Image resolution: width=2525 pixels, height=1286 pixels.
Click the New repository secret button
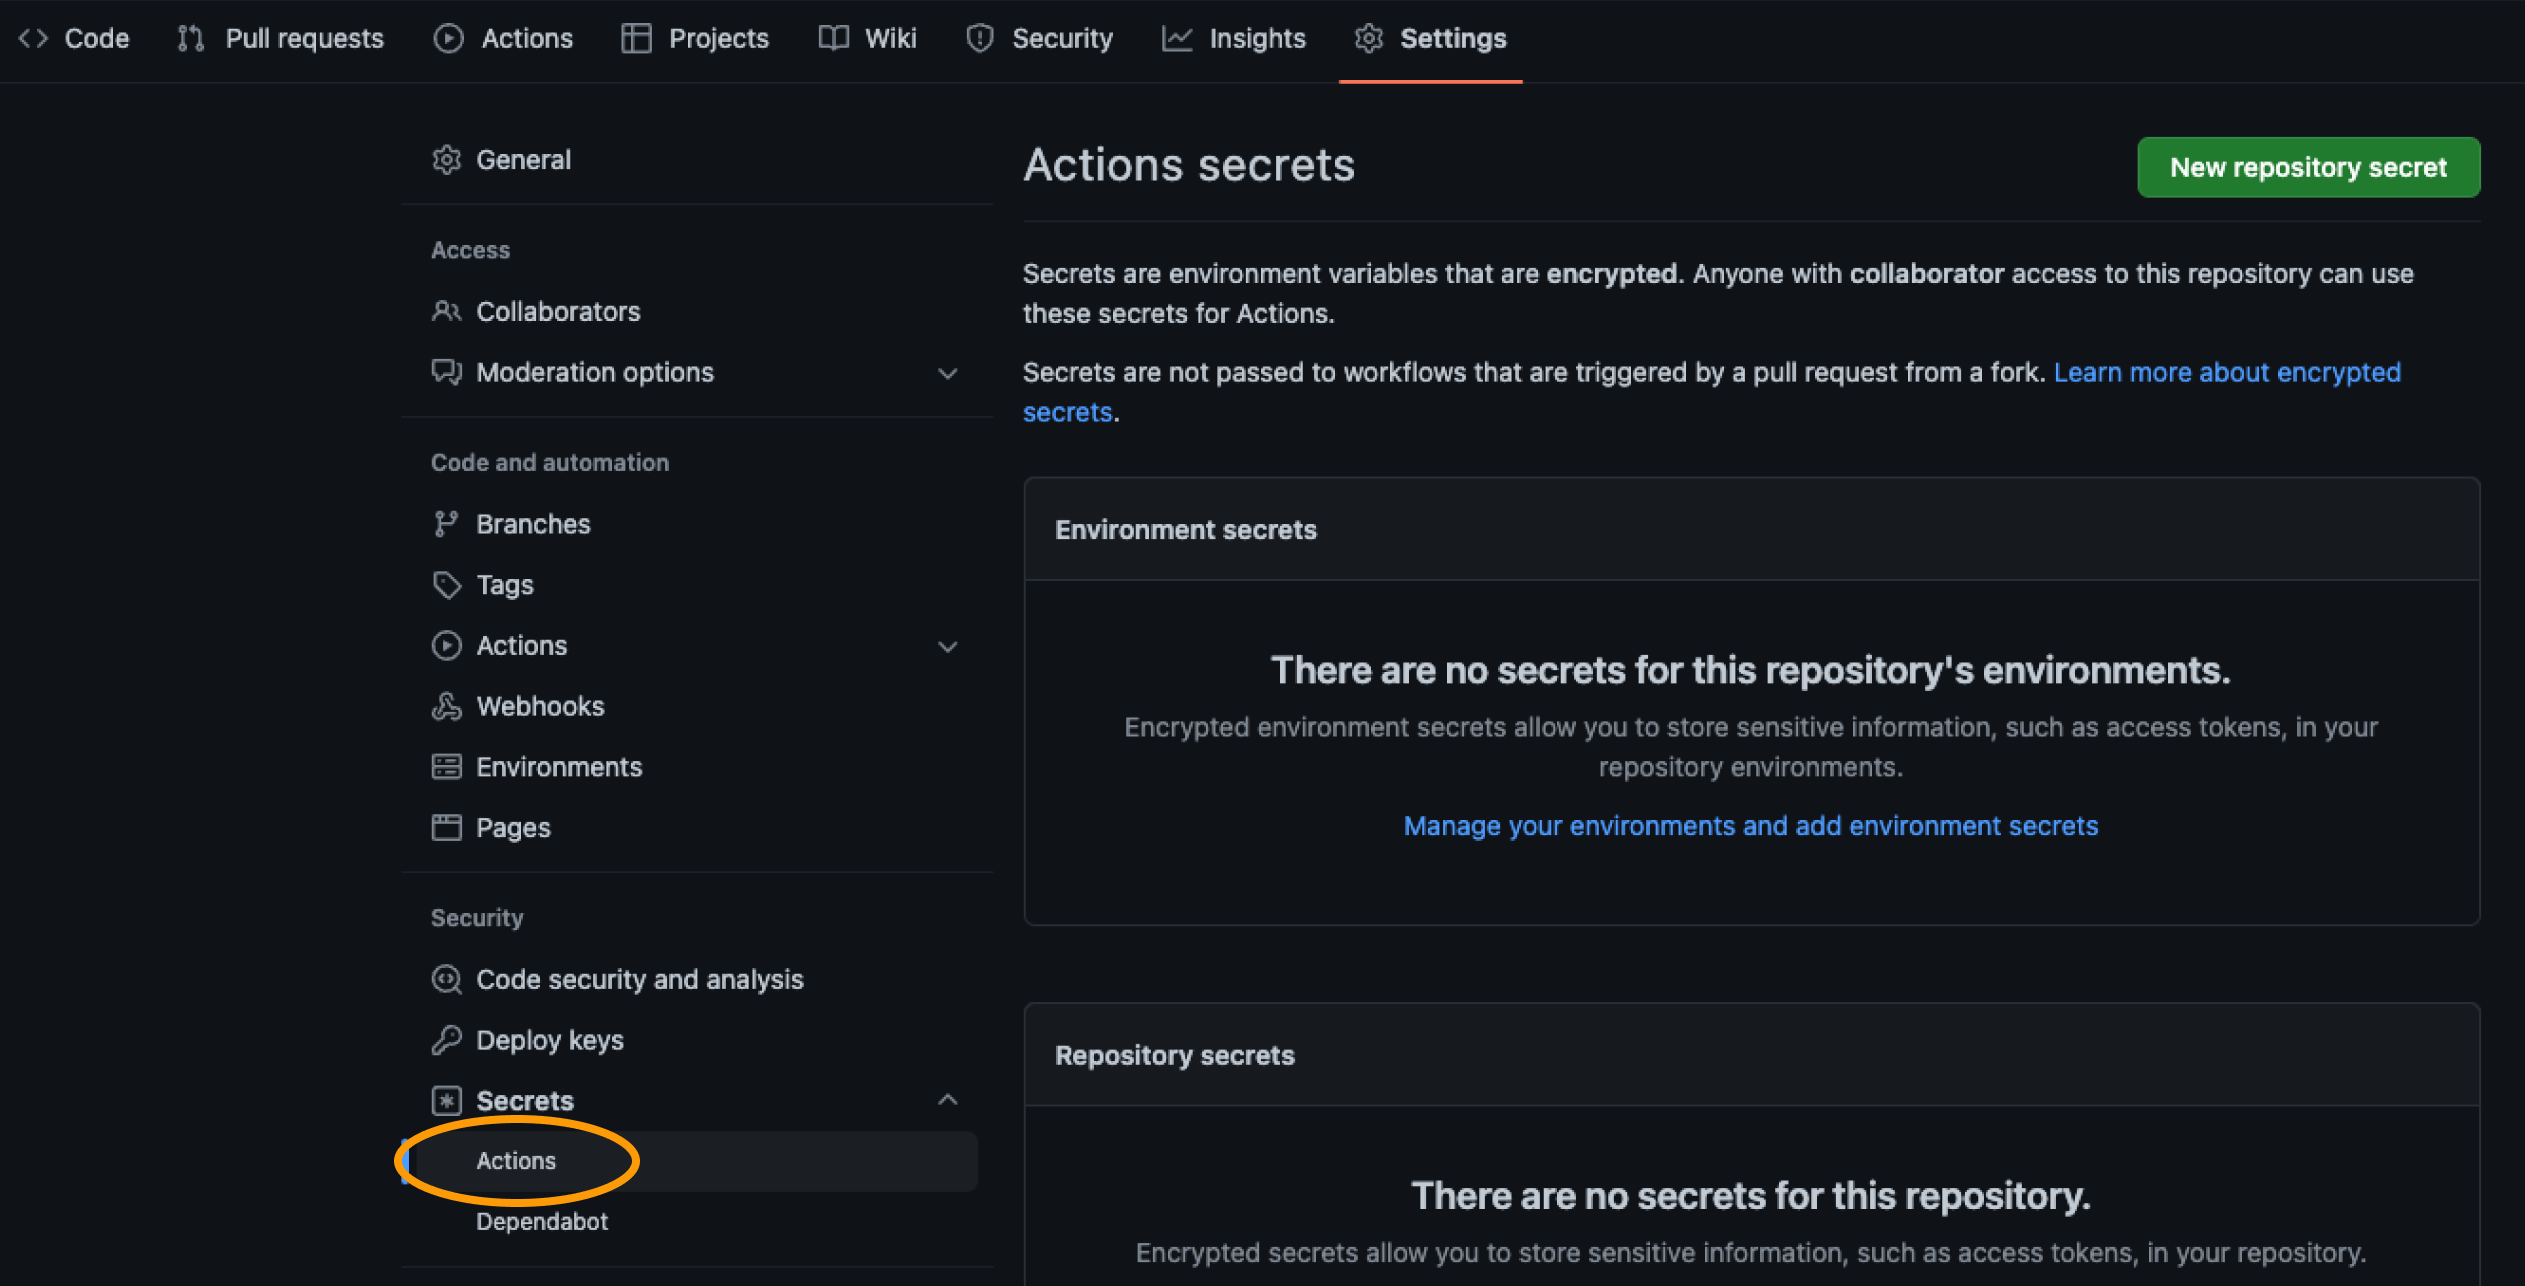coord(2307,167)
